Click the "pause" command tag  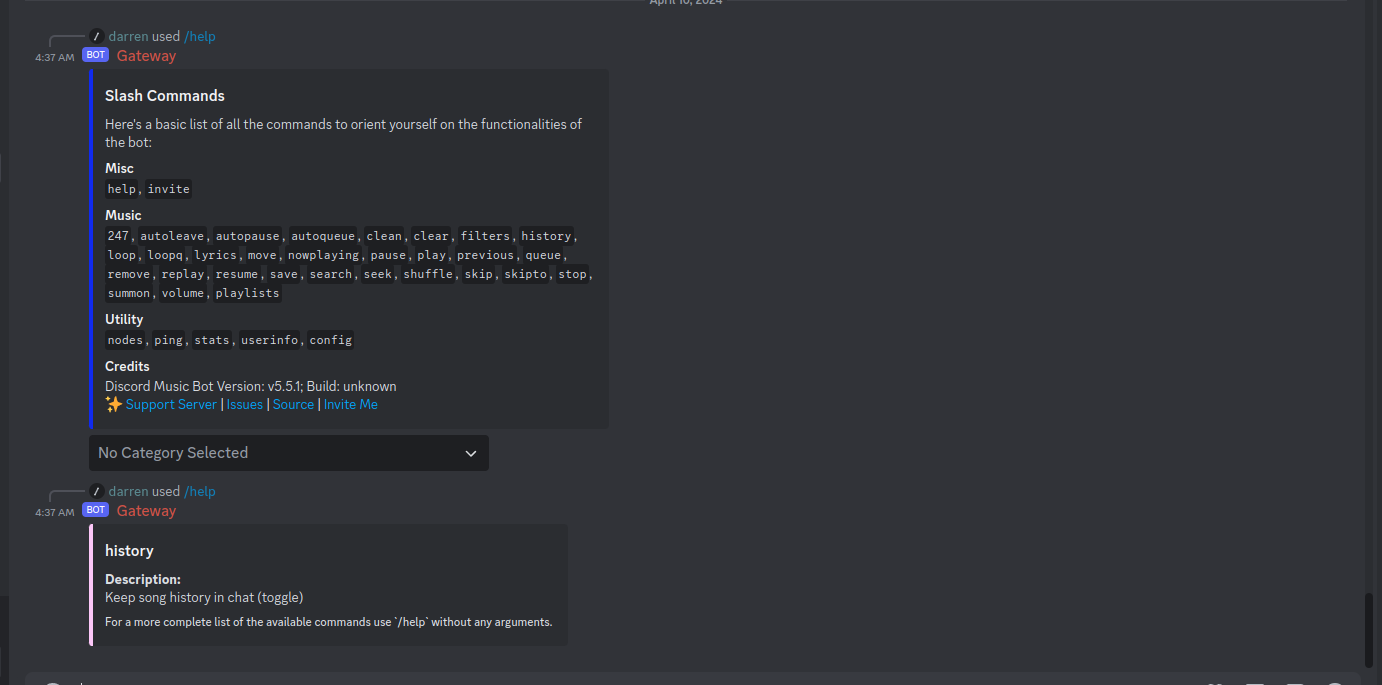point(388,255)
